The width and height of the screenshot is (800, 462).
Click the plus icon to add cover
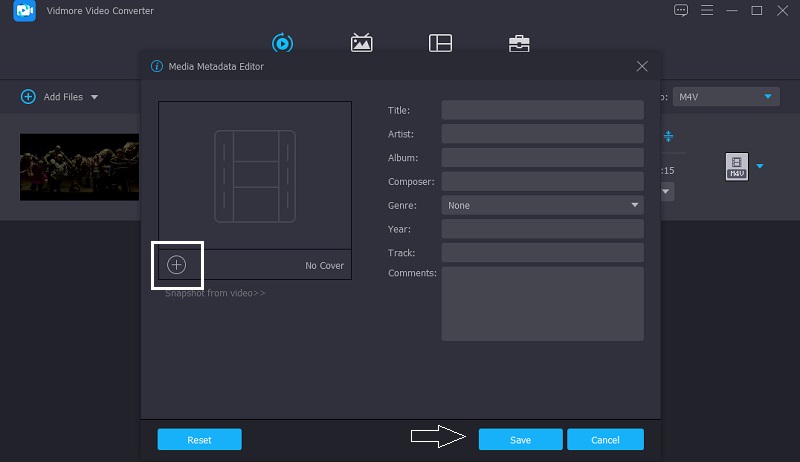point(177,265)
